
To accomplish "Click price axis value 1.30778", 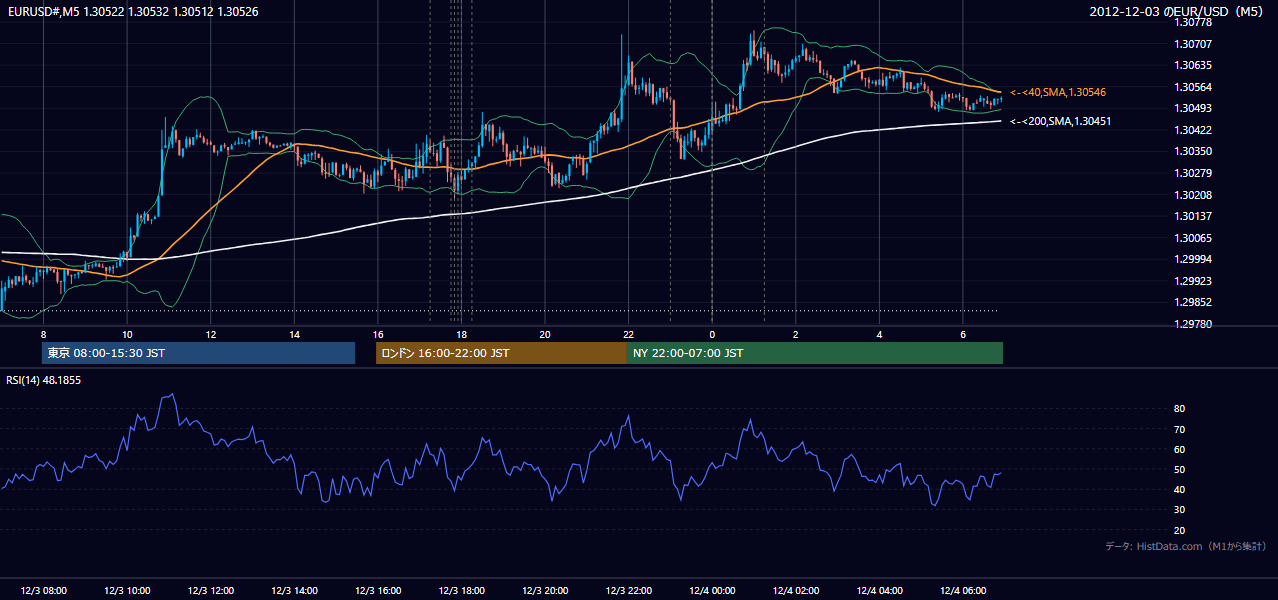I will point(1194,22).
